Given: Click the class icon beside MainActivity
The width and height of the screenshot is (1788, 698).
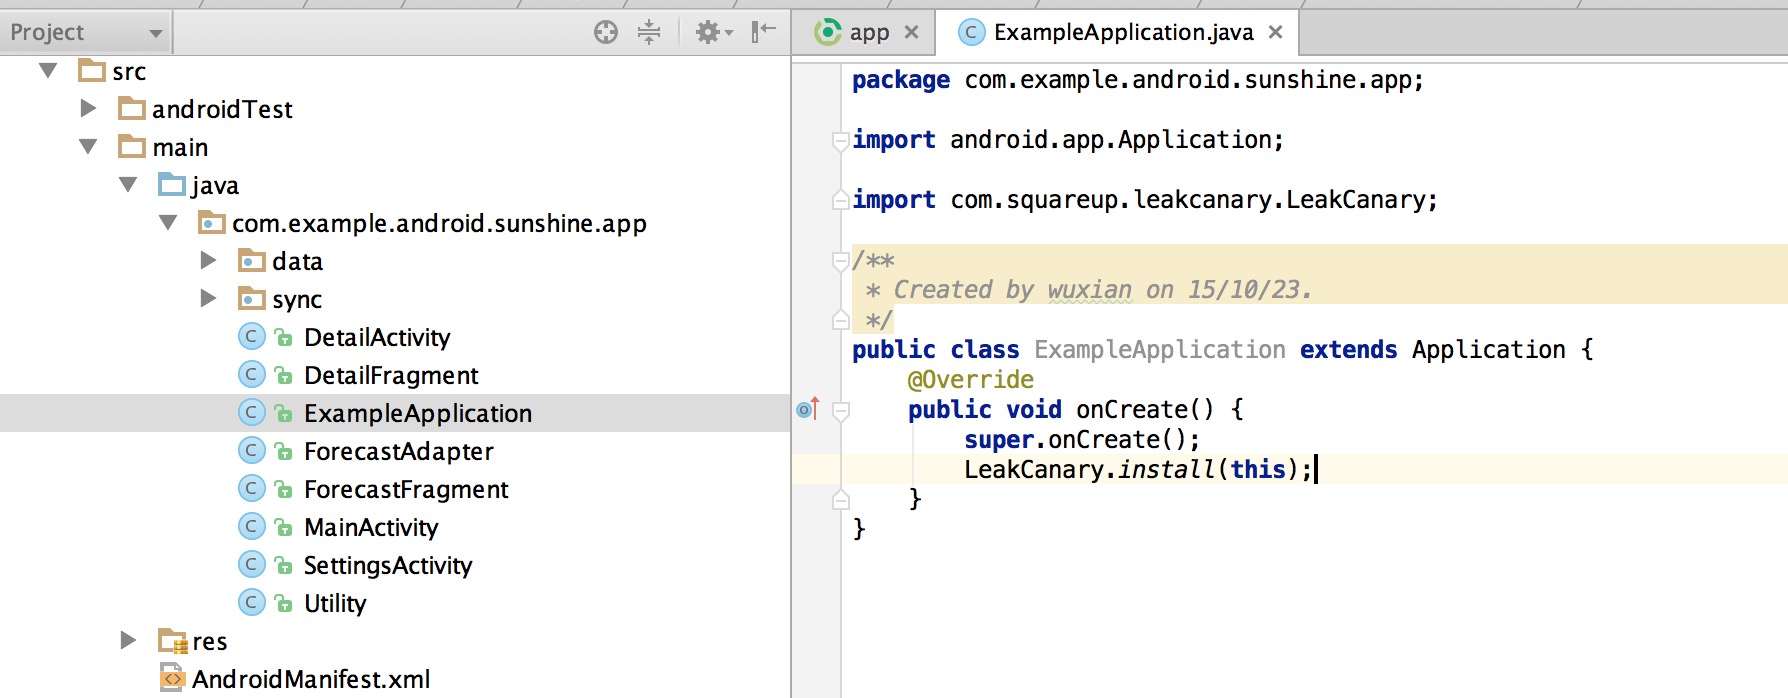Looking at the screenshot, I should click(252, 526).
